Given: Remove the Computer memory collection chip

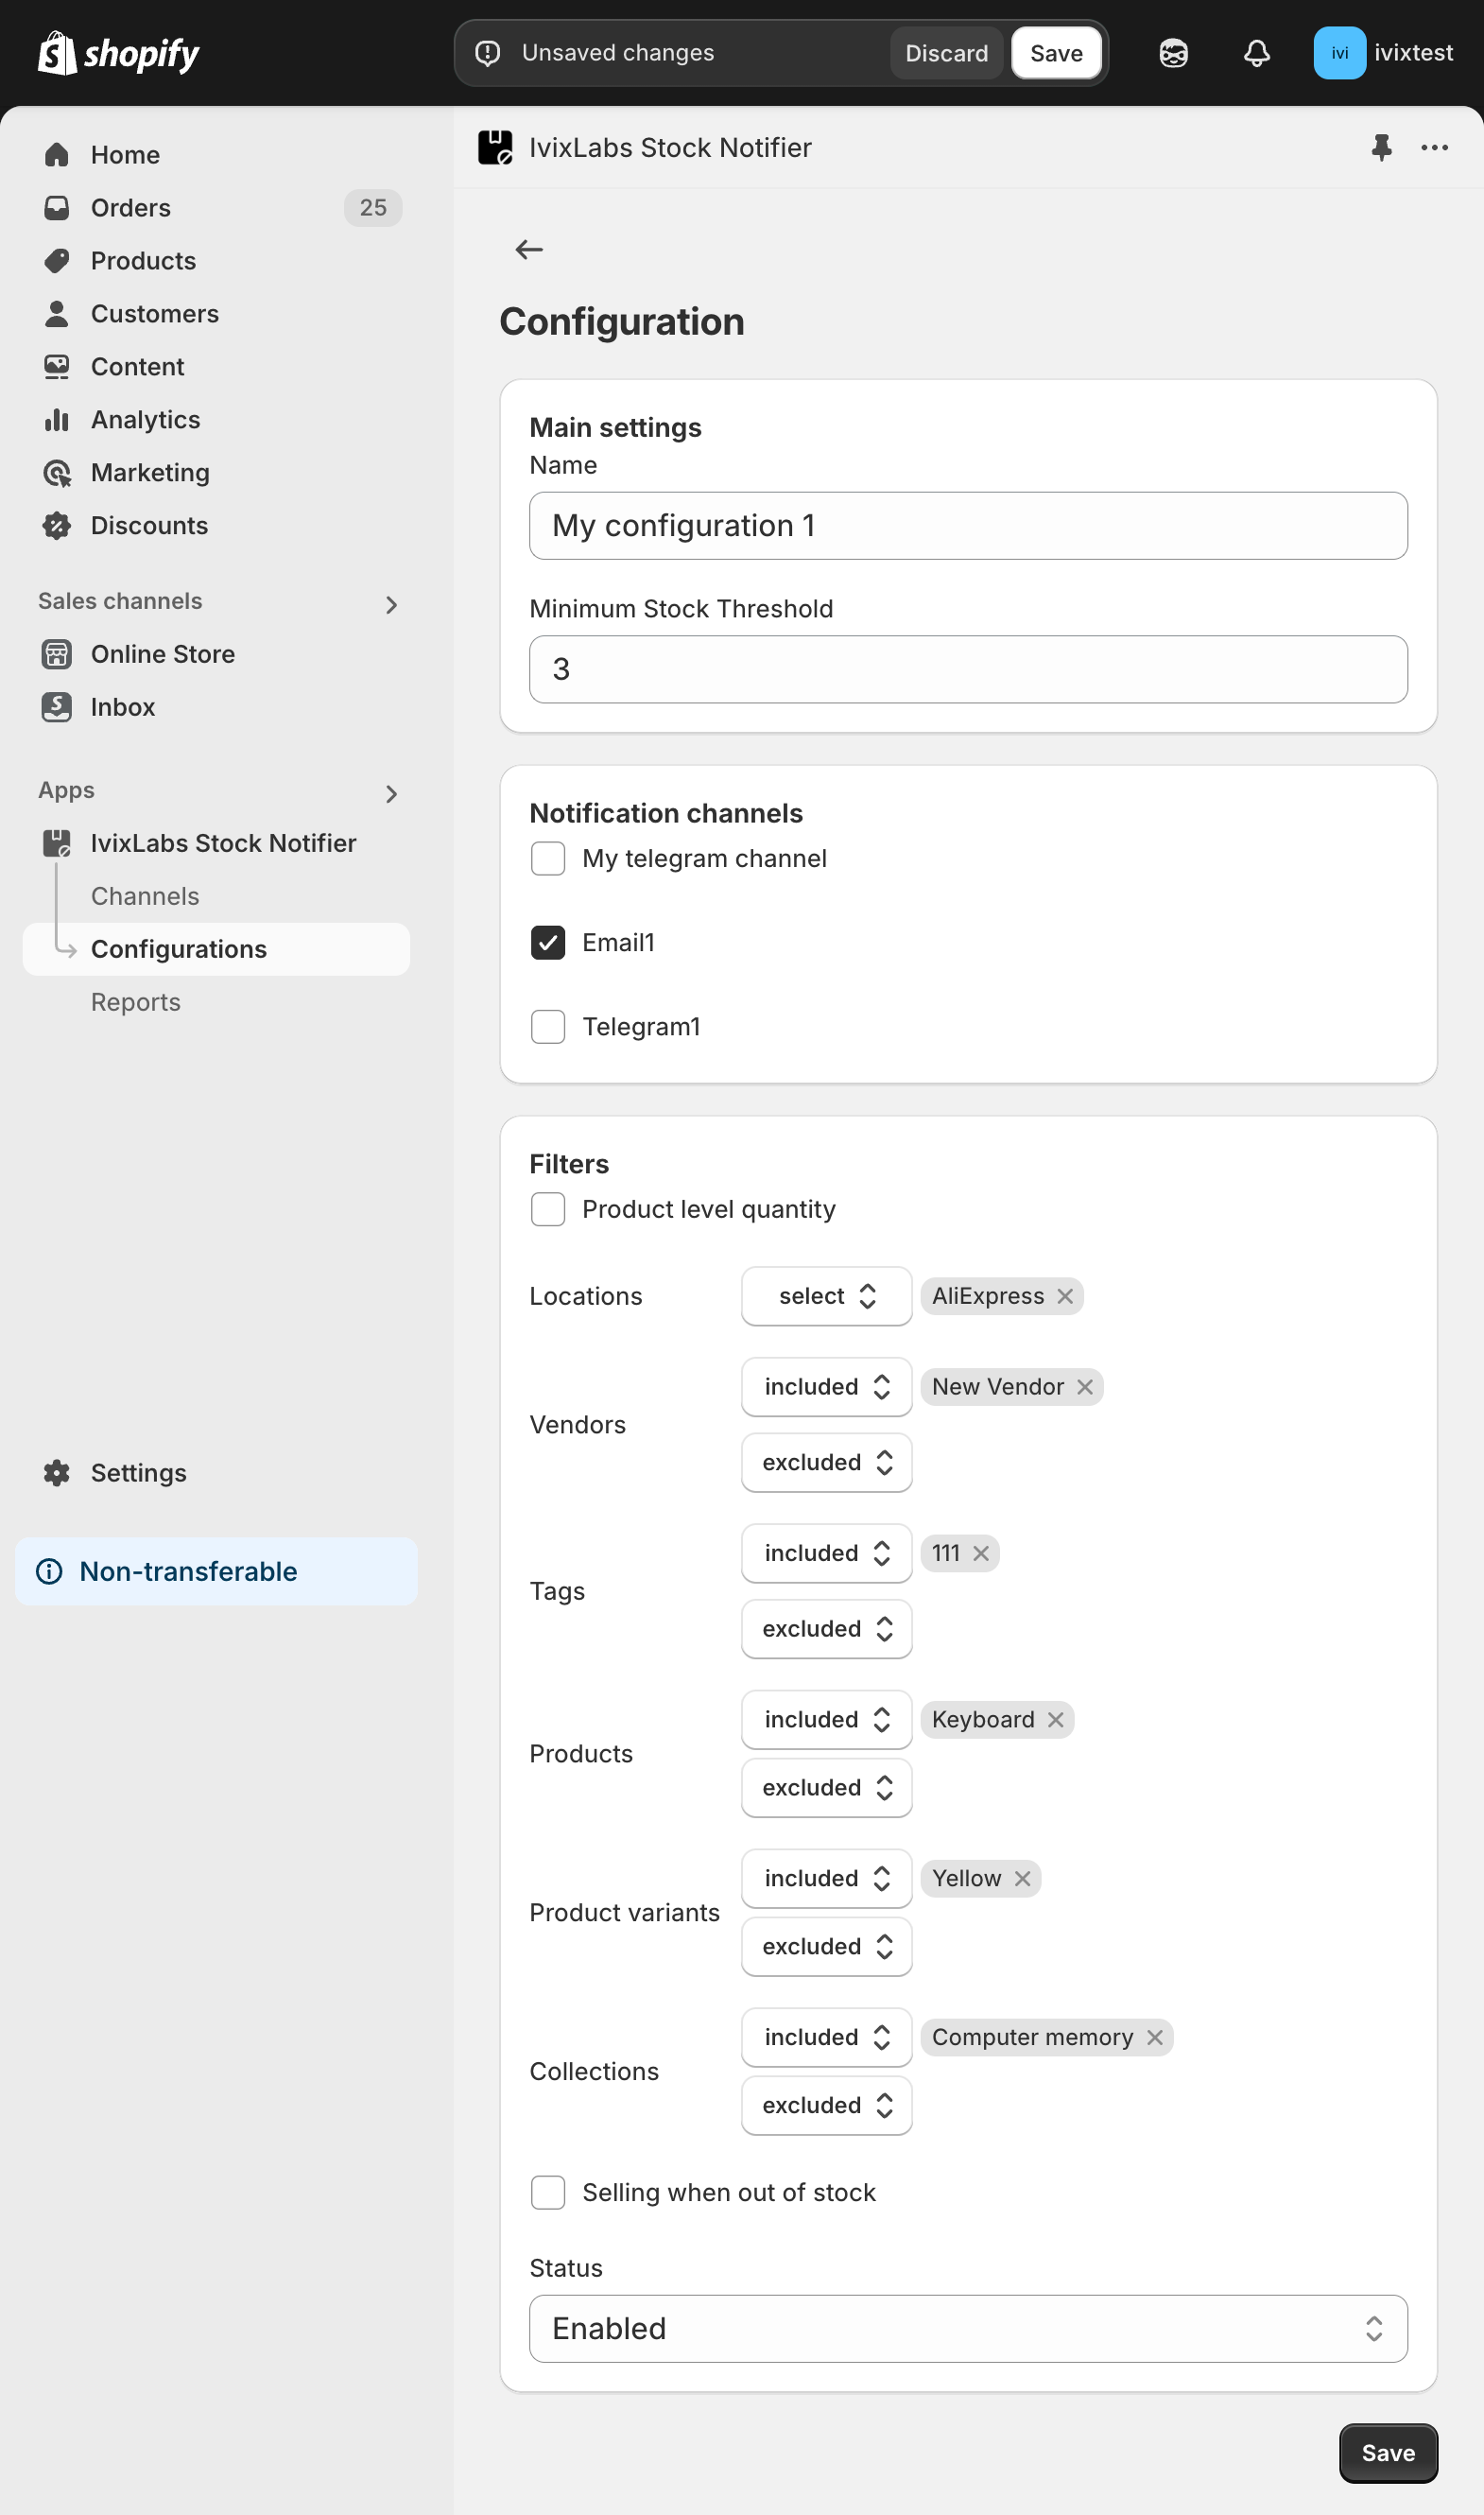Looking at the screenshot, I should 1154,2038.
